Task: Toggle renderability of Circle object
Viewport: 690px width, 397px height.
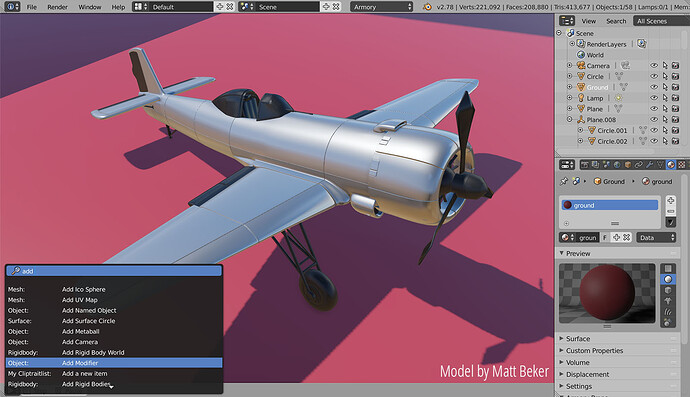Action: click(675, 76)
